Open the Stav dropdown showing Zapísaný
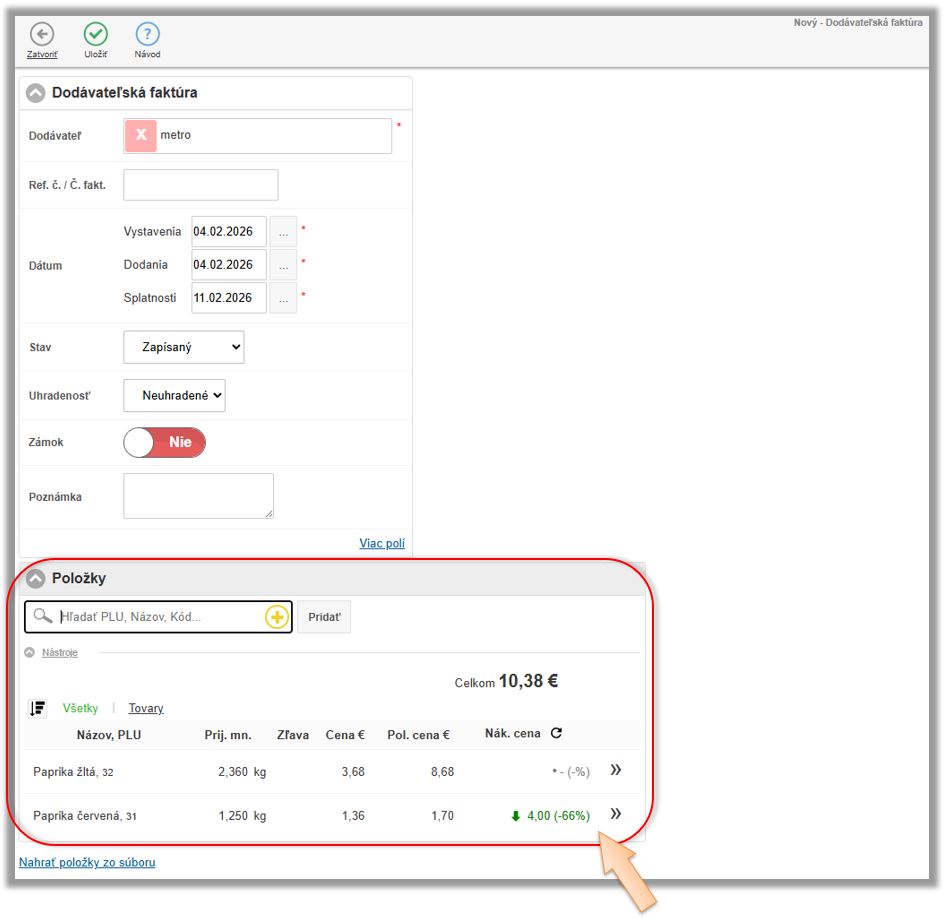 [x=184, y=347]
